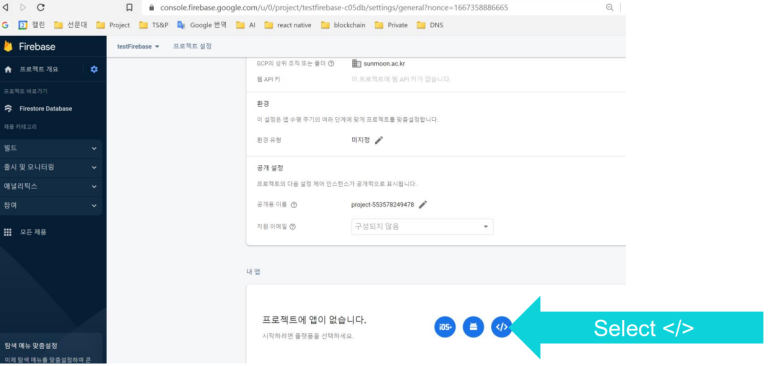
Task: Click the sunmoon.ac.kr organization text
Action: [385, 64]
